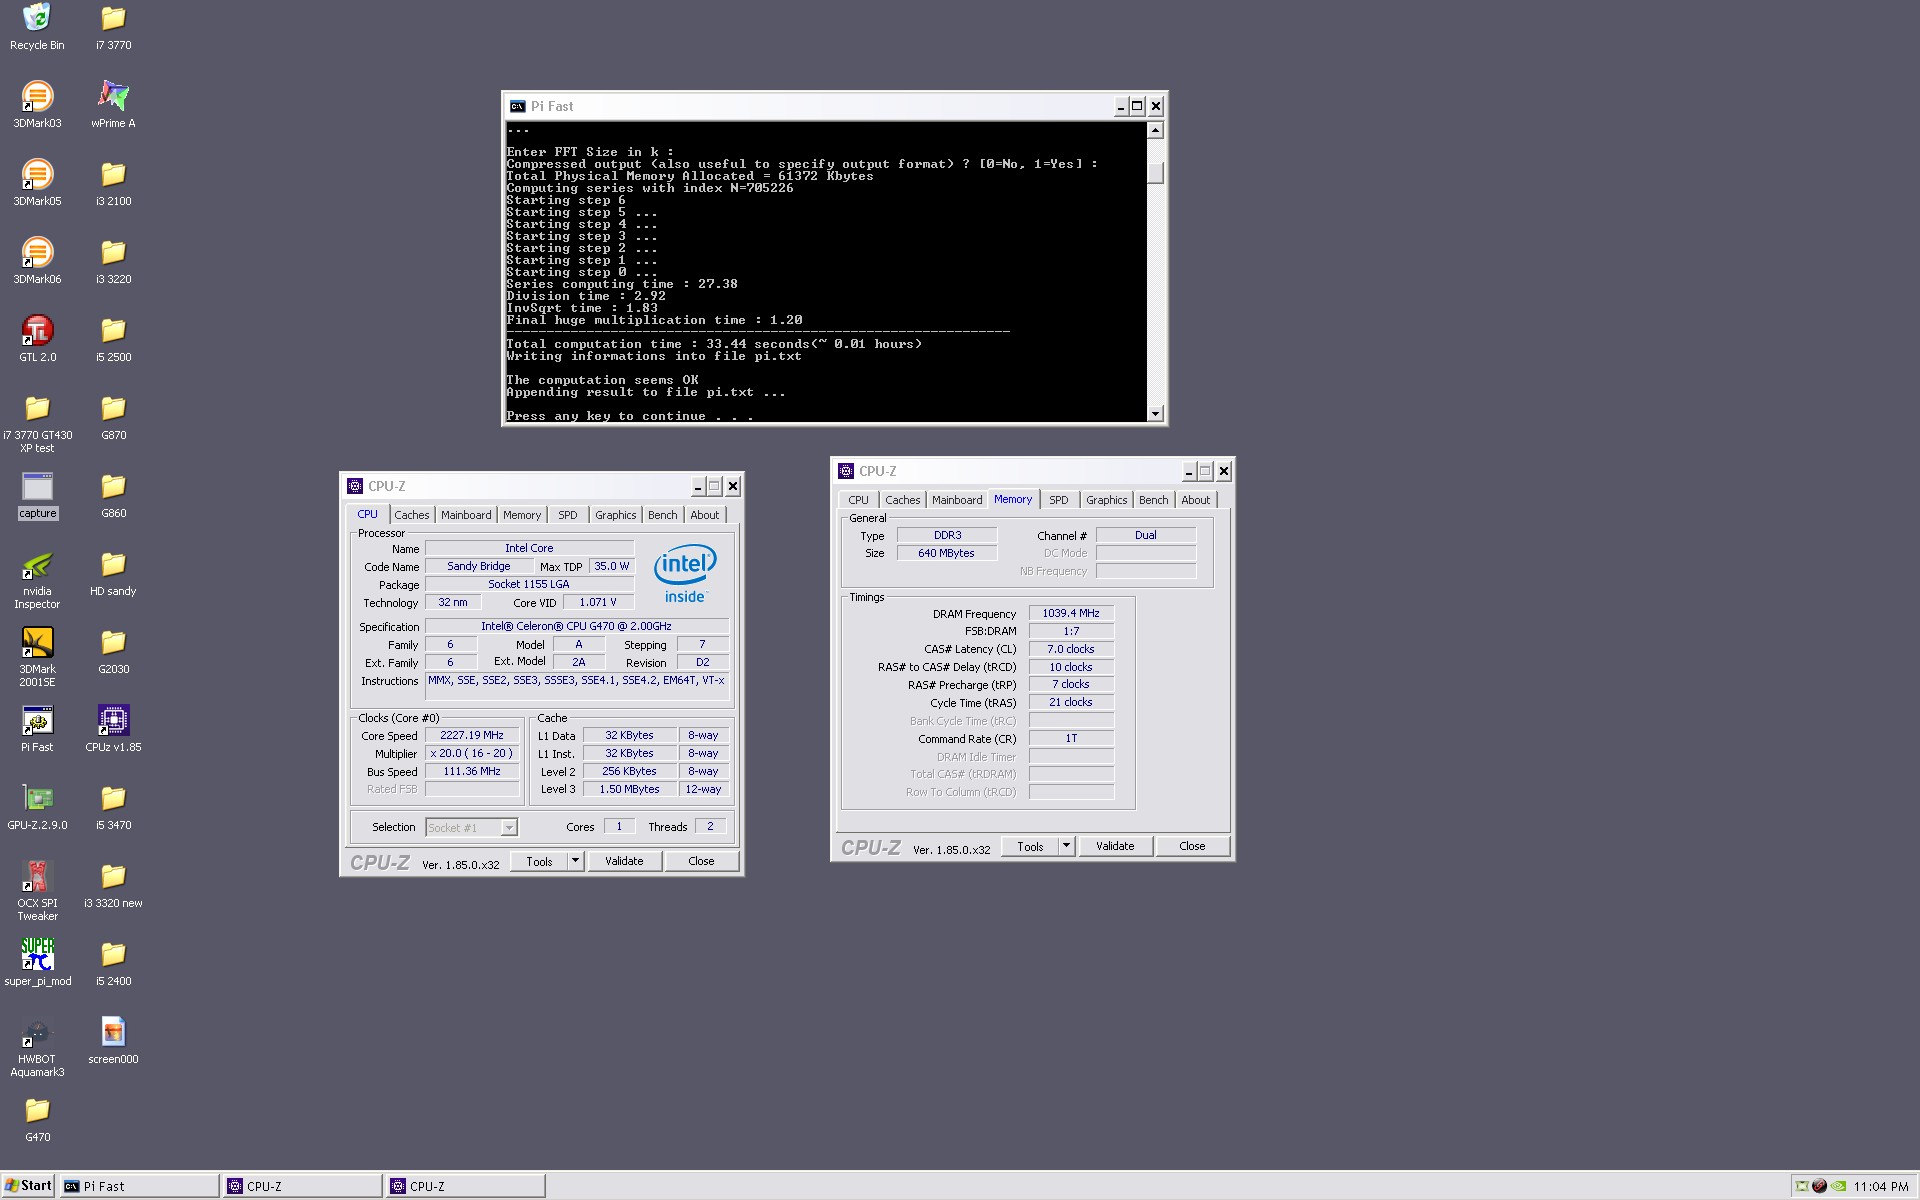Click the Core Speed 2227.19 MHz value

pos(472,735)
